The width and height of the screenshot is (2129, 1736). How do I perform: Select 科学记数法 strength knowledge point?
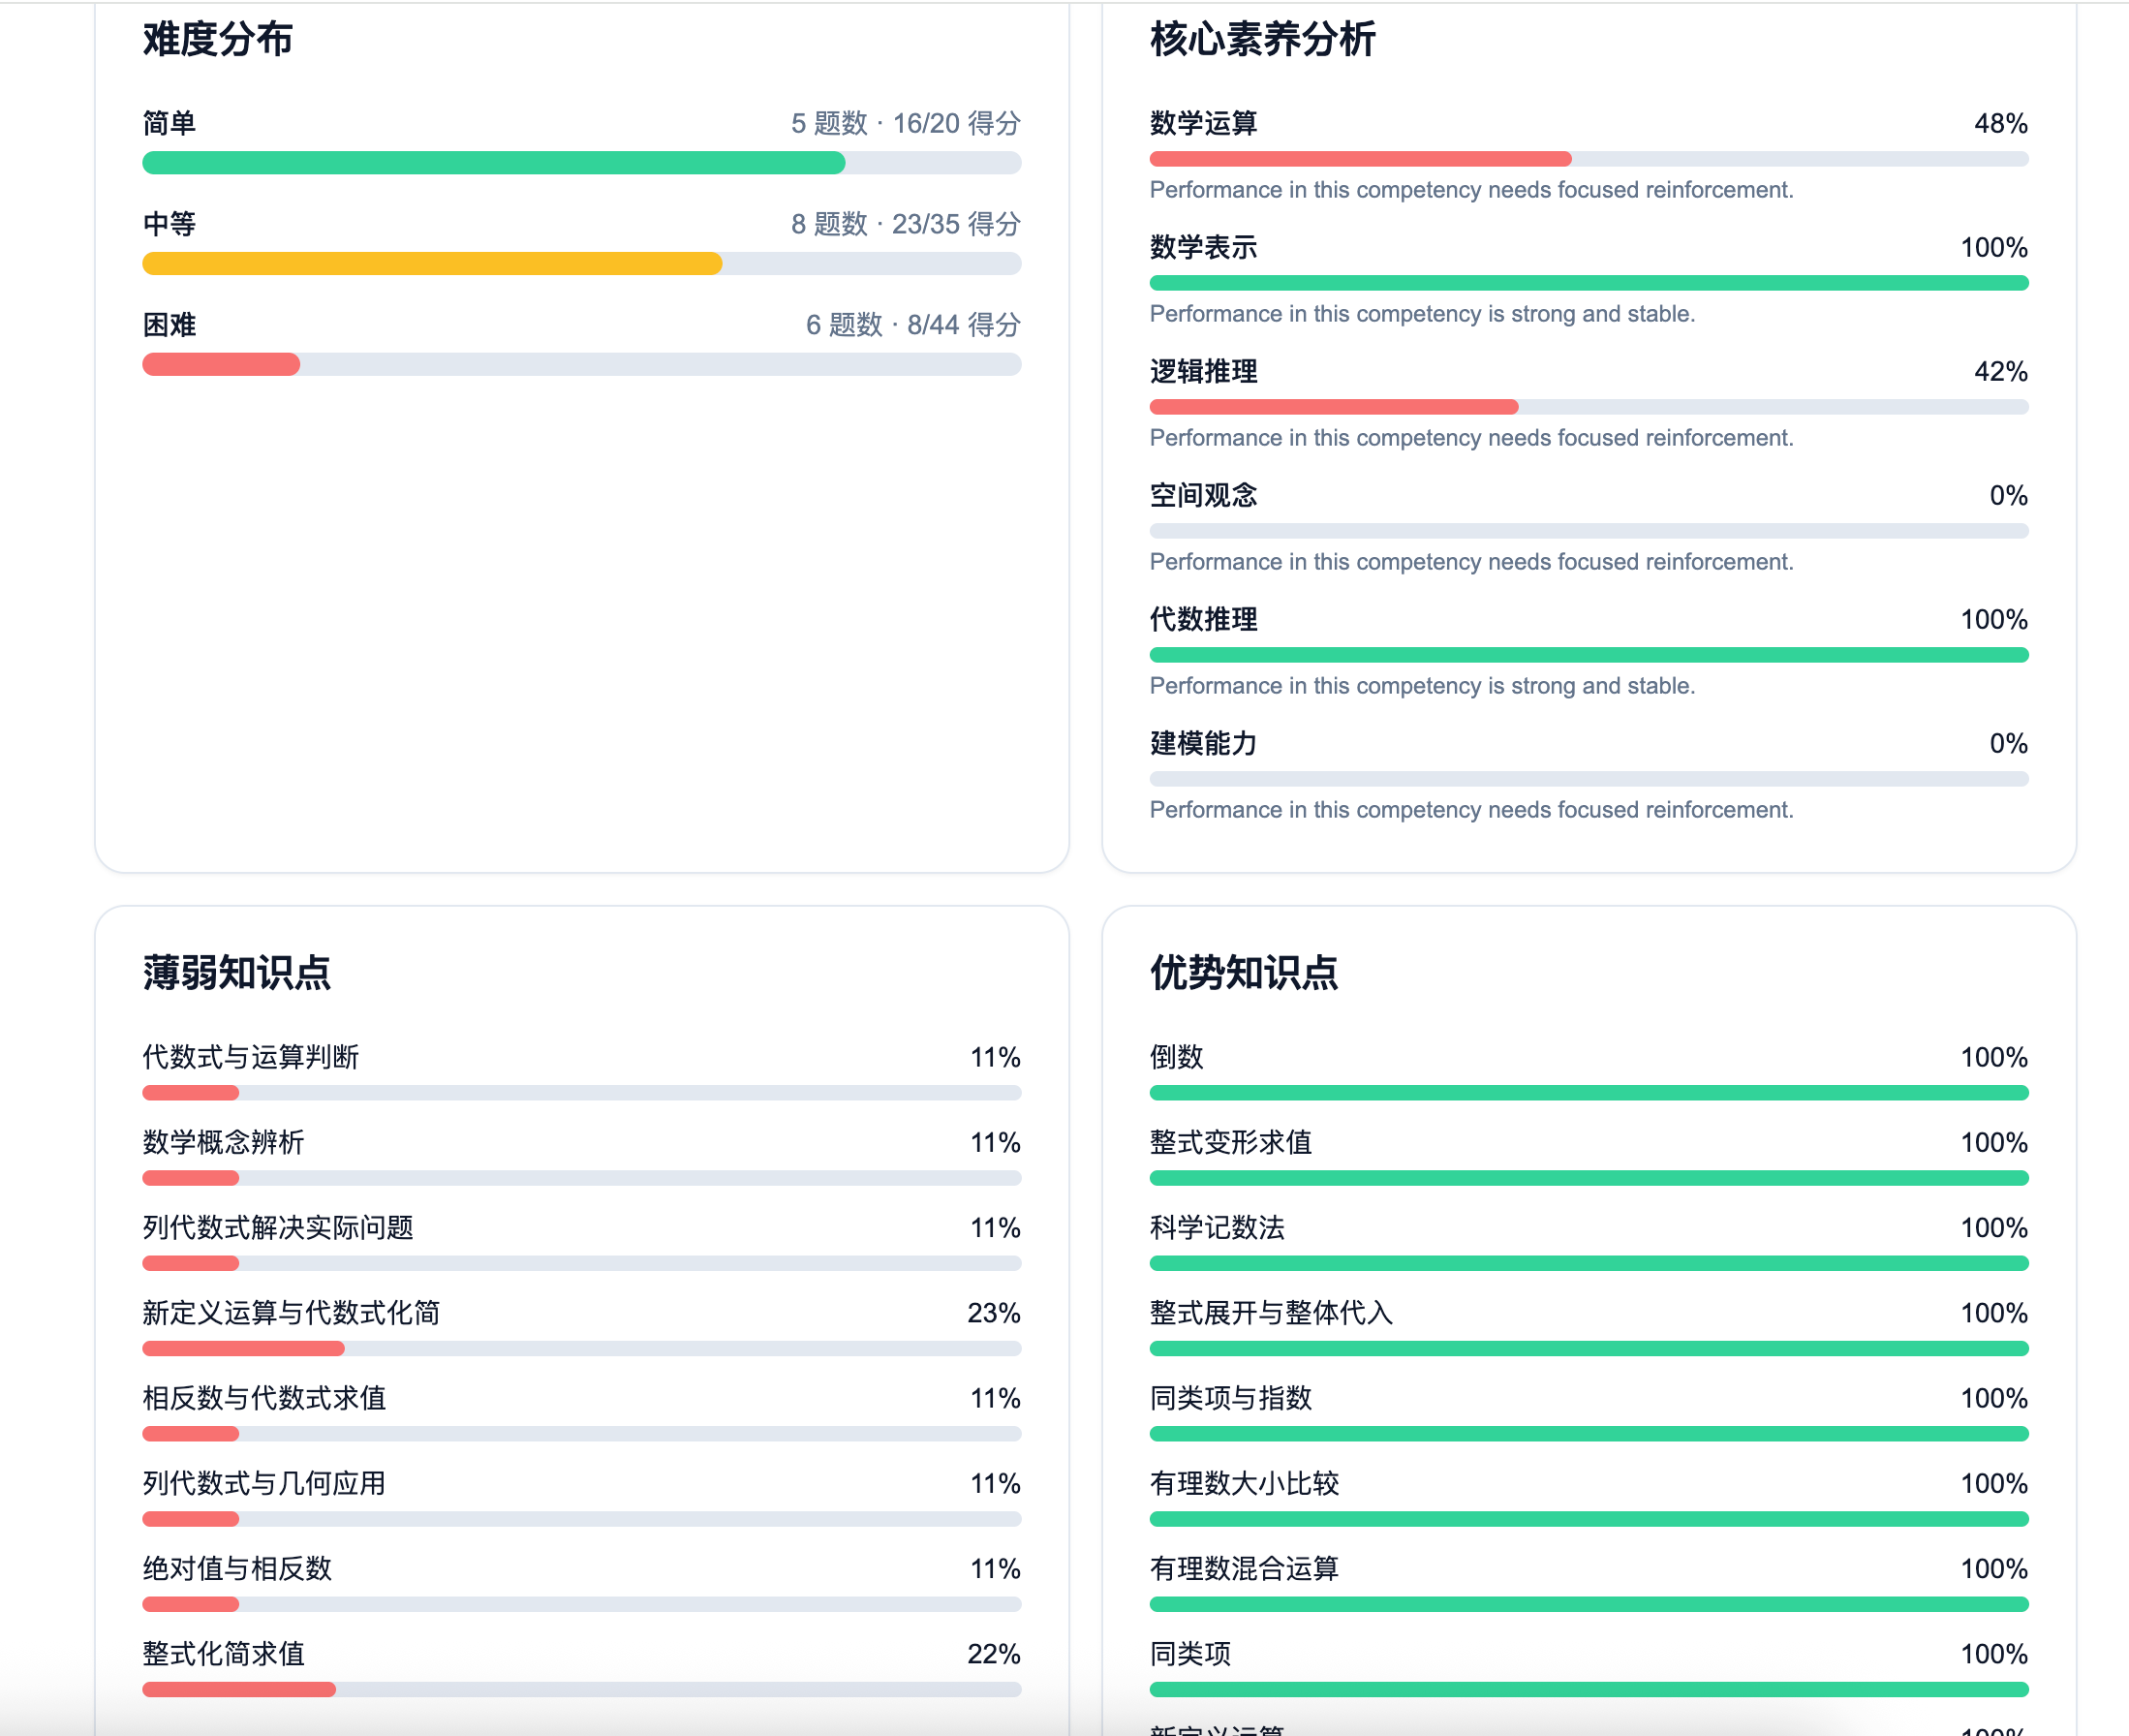1217,1227
